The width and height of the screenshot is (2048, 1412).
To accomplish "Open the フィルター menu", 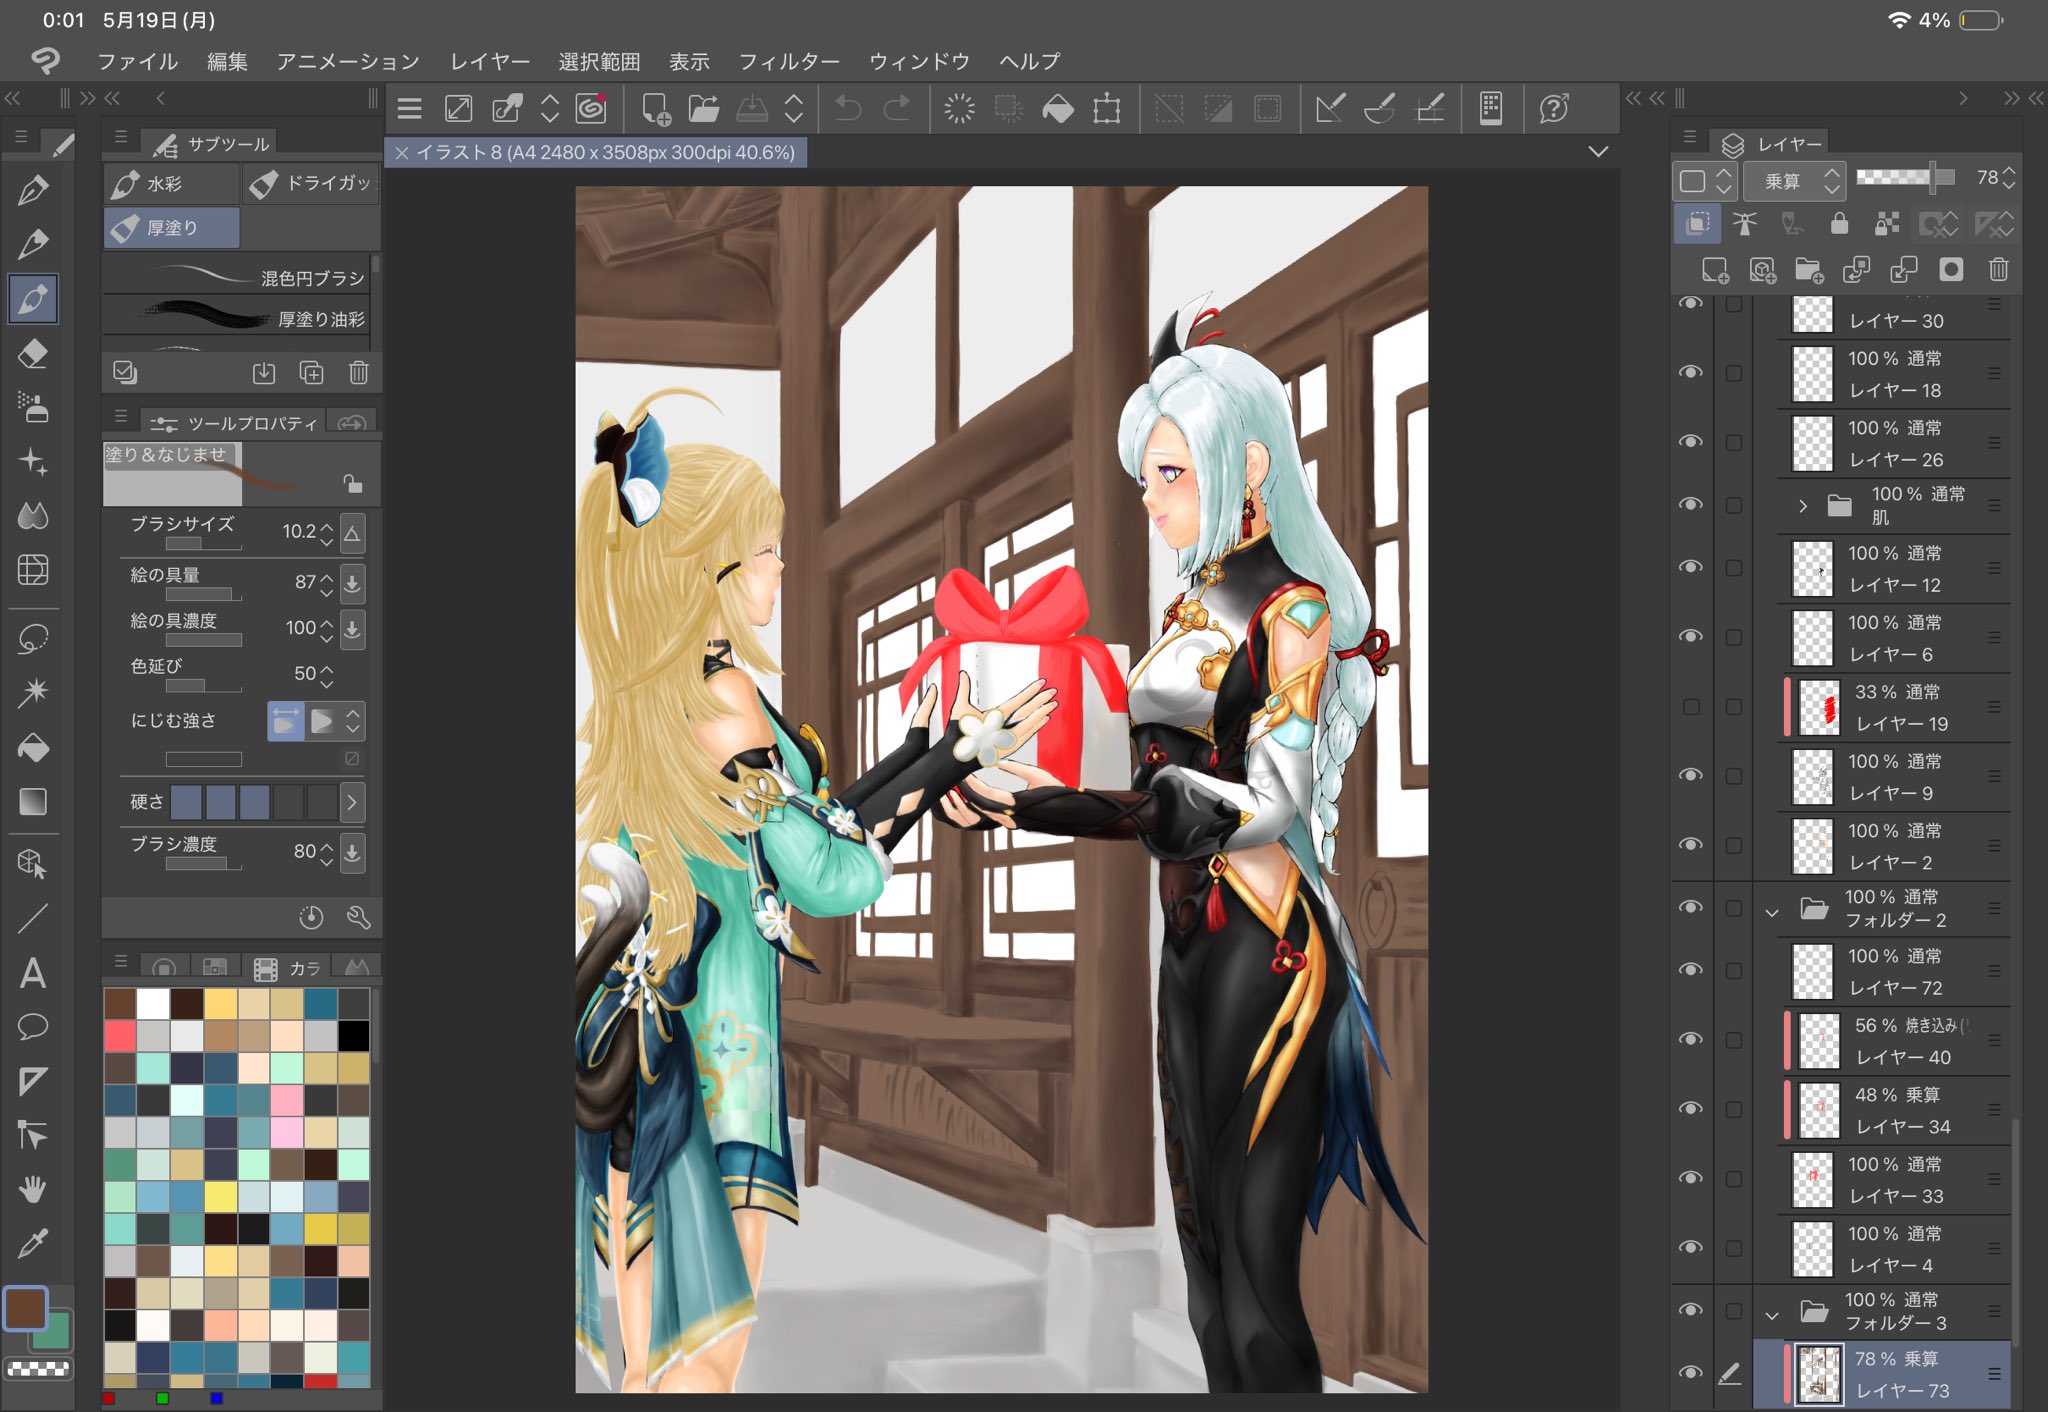I will click(x=789, y=61).
